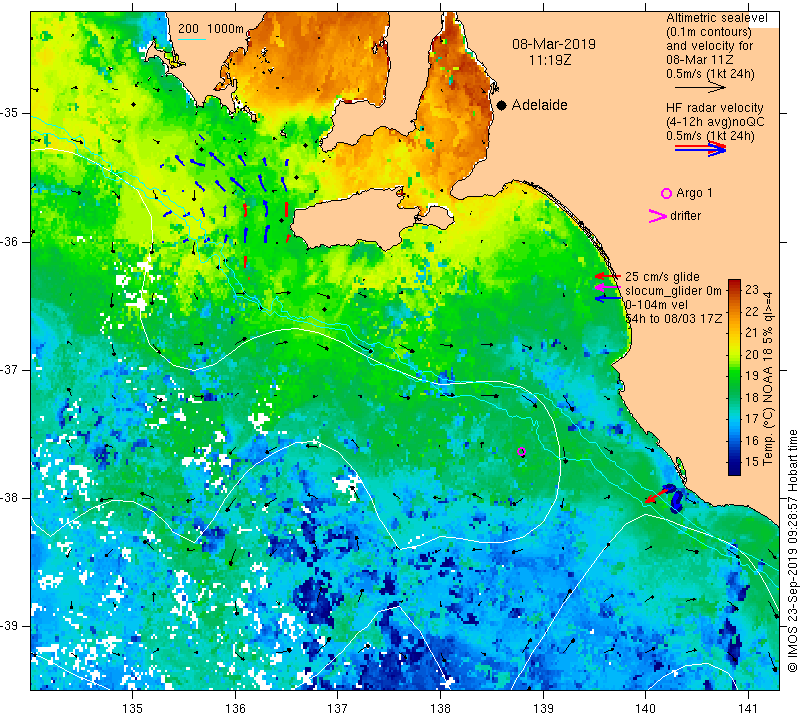Screen dimensions: 800x720
Task: Click the magenta Argo 1 circle in legend
Action: (666, 193)
